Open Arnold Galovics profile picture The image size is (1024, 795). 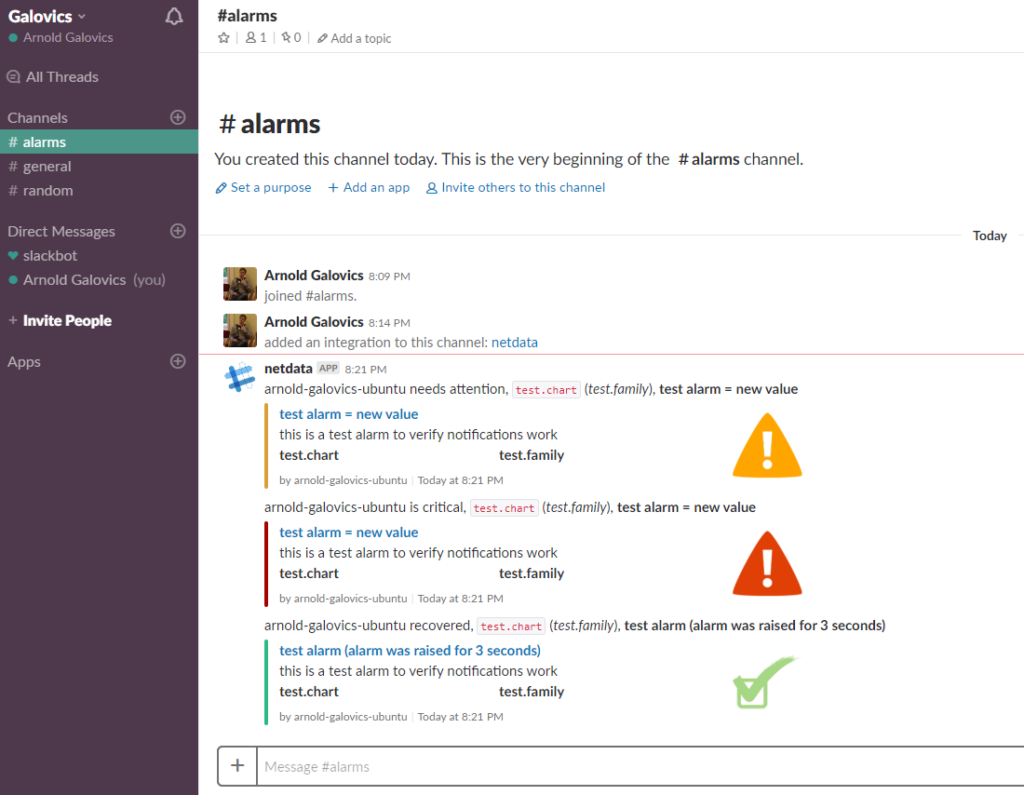pyautogui.click(x=239, y=283)
